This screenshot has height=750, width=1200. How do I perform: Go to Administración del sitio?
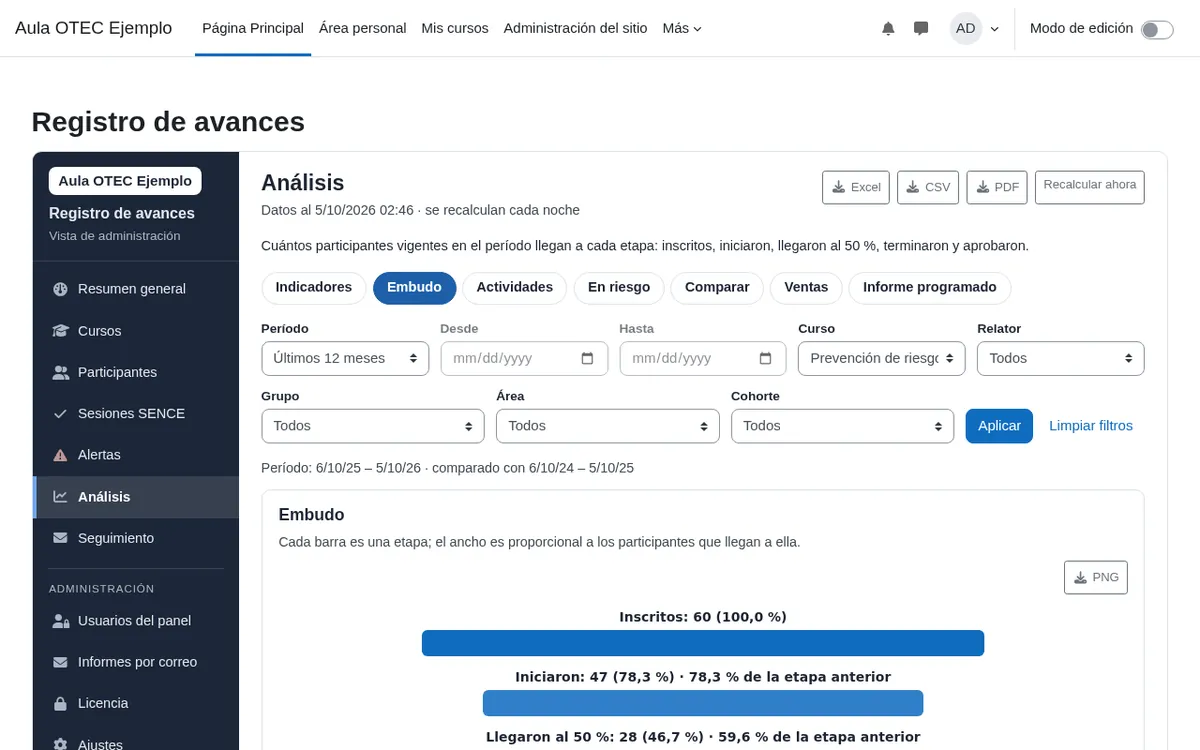576,29
